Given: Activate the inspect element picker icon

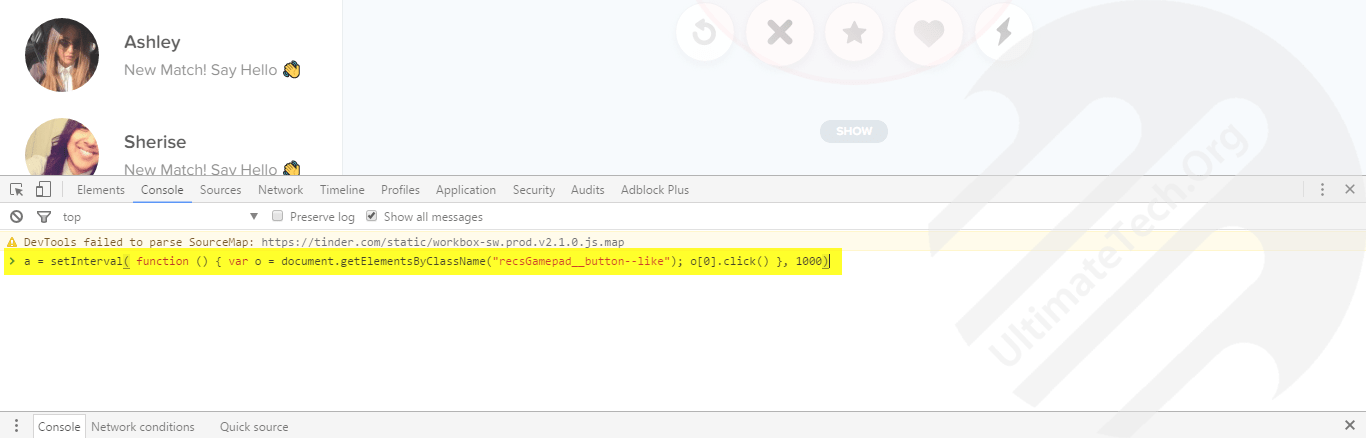Looking at the screenshot, I should click(x=17, y=190).
